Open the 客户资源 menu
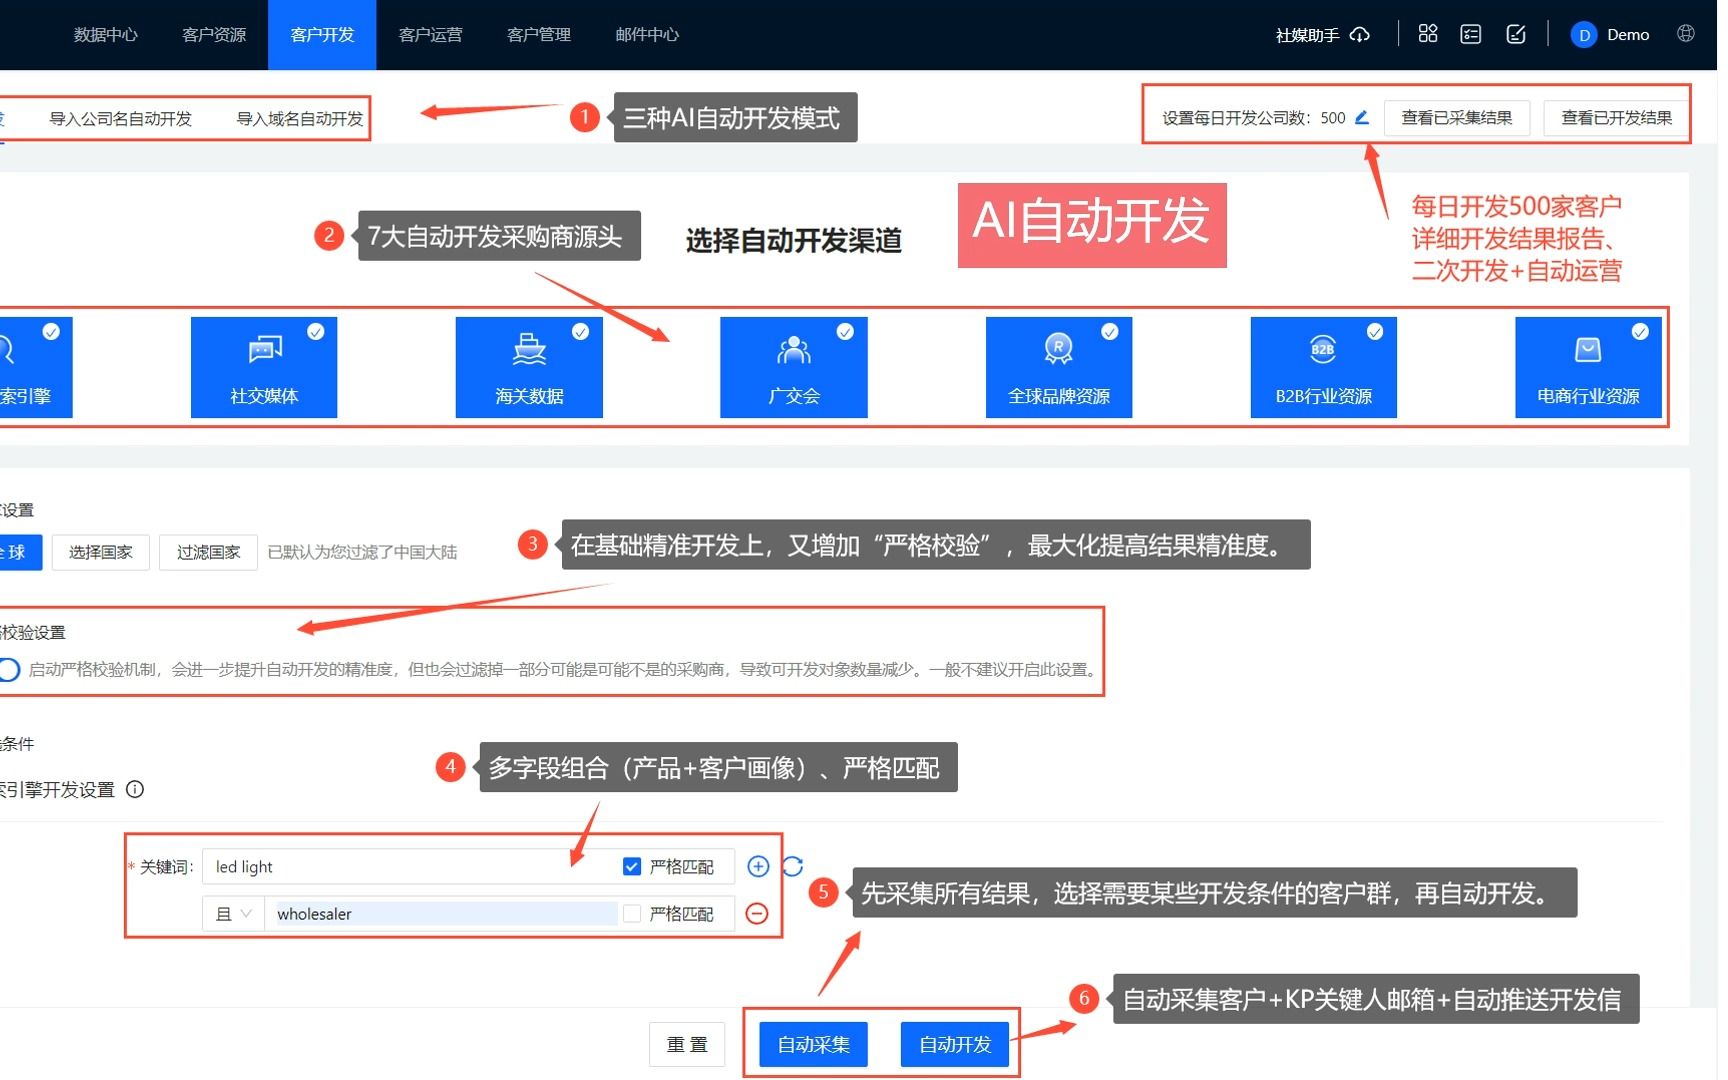Screen dimensions: 1728x1080 (x=214, y=35)
